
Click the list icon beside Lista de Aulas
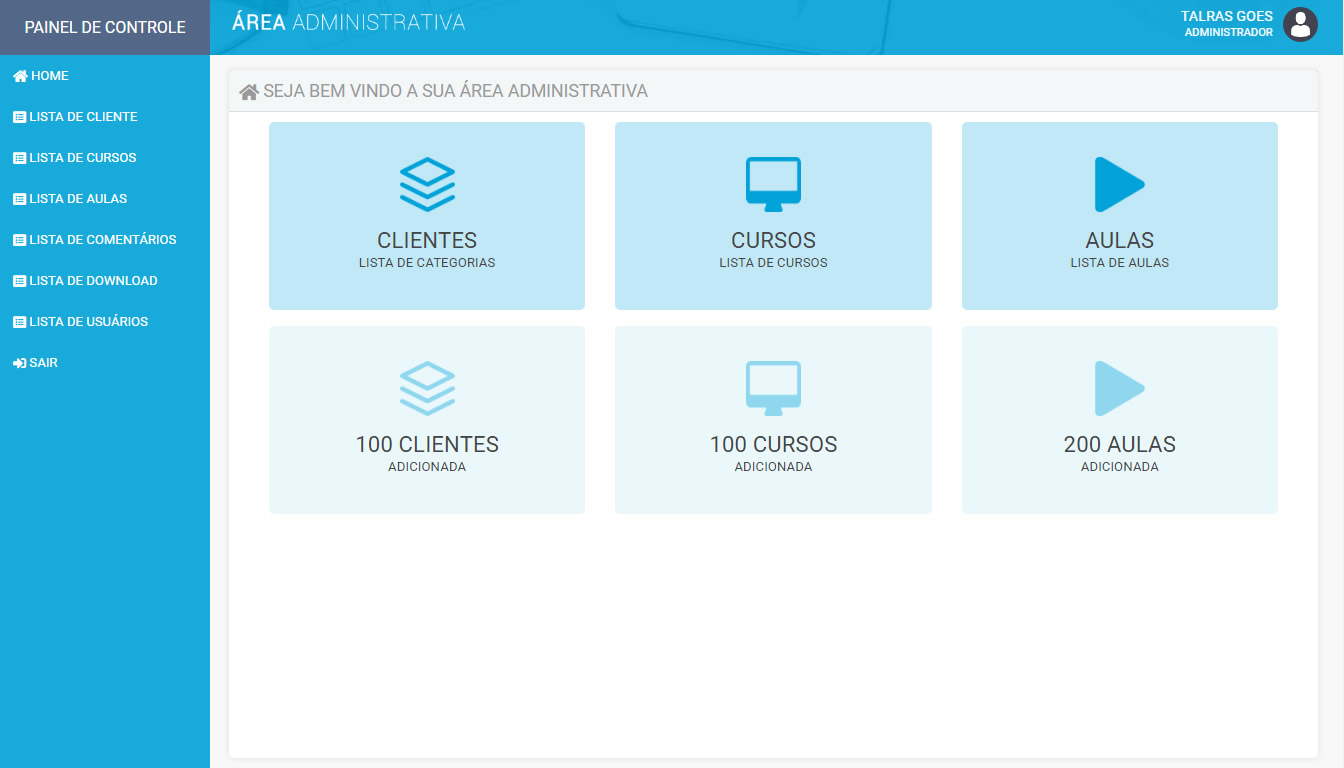pyautogui.click(x=19, y=199)
